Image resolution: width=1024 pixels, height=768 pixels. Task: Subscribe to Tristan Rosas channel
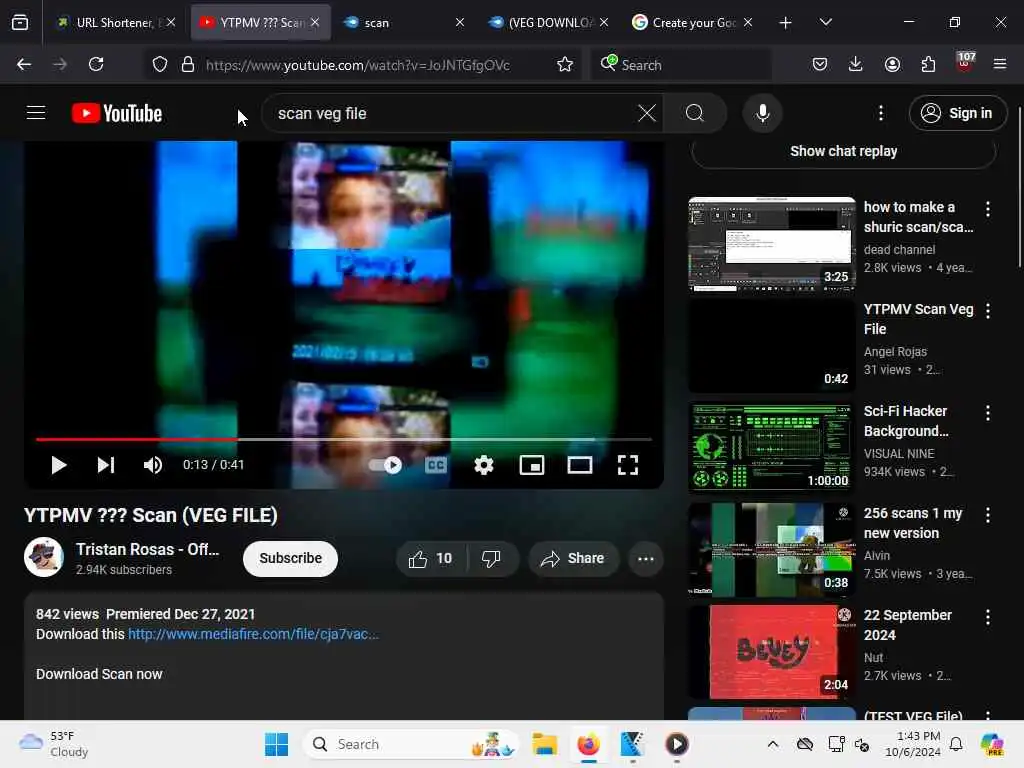[x=291, y=558]
